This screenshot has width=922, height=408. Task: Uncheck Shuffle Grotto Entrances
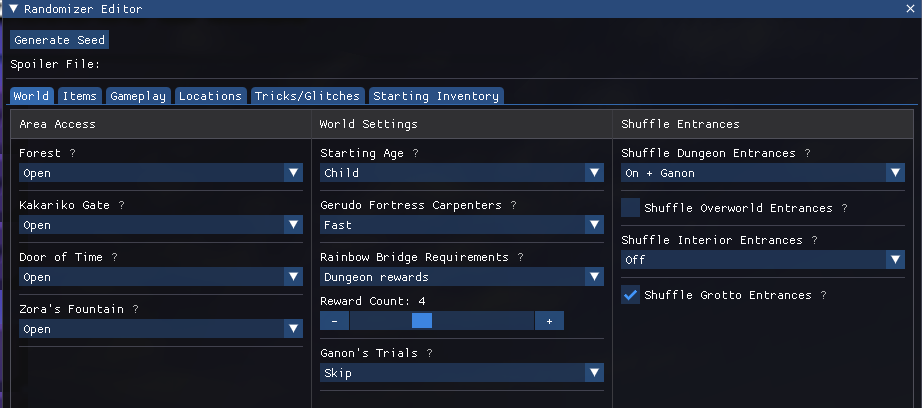tap(631, 295)
